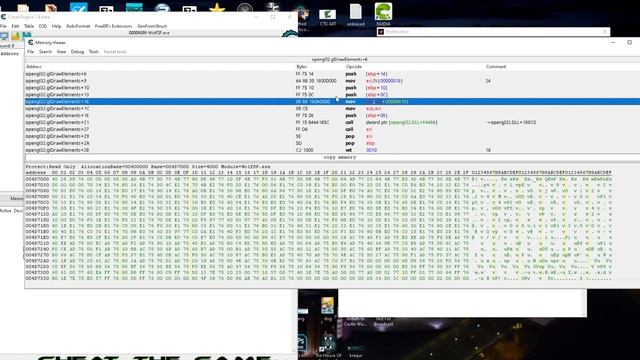This screenshot has width=640, height=360.
Task: Click the Bytes column header in disassembler
Action: 302,67
